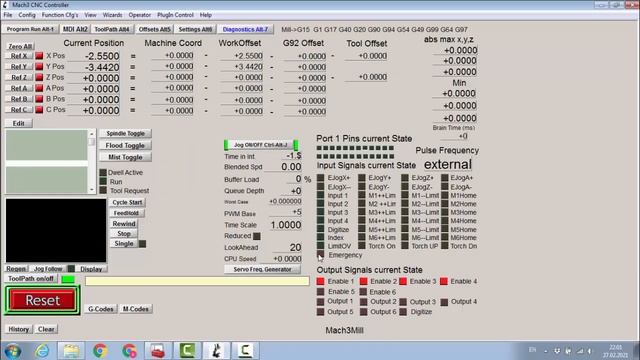This screenshot has width=640, height=360.
Task: Click G-Codes button
Action: (x=101, y=309)
